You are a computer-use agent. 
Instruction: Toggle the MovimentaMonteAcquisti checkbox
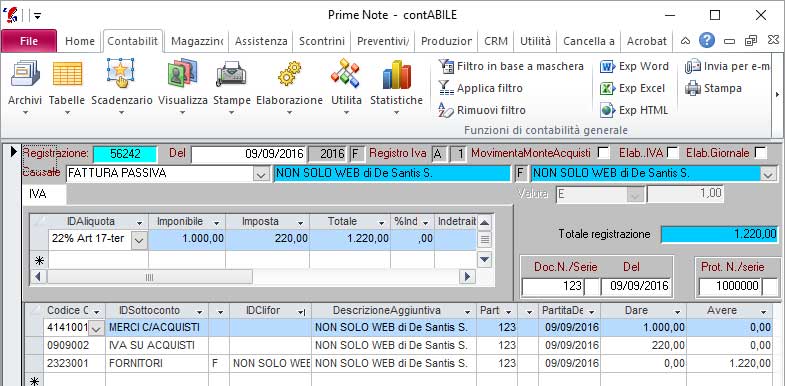tap(604, 153)
